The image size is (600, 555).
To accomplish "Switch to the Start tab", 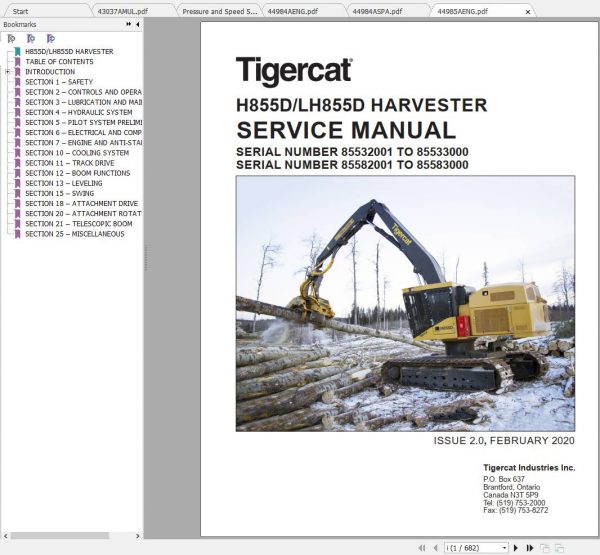I will [x=20, y=11].
